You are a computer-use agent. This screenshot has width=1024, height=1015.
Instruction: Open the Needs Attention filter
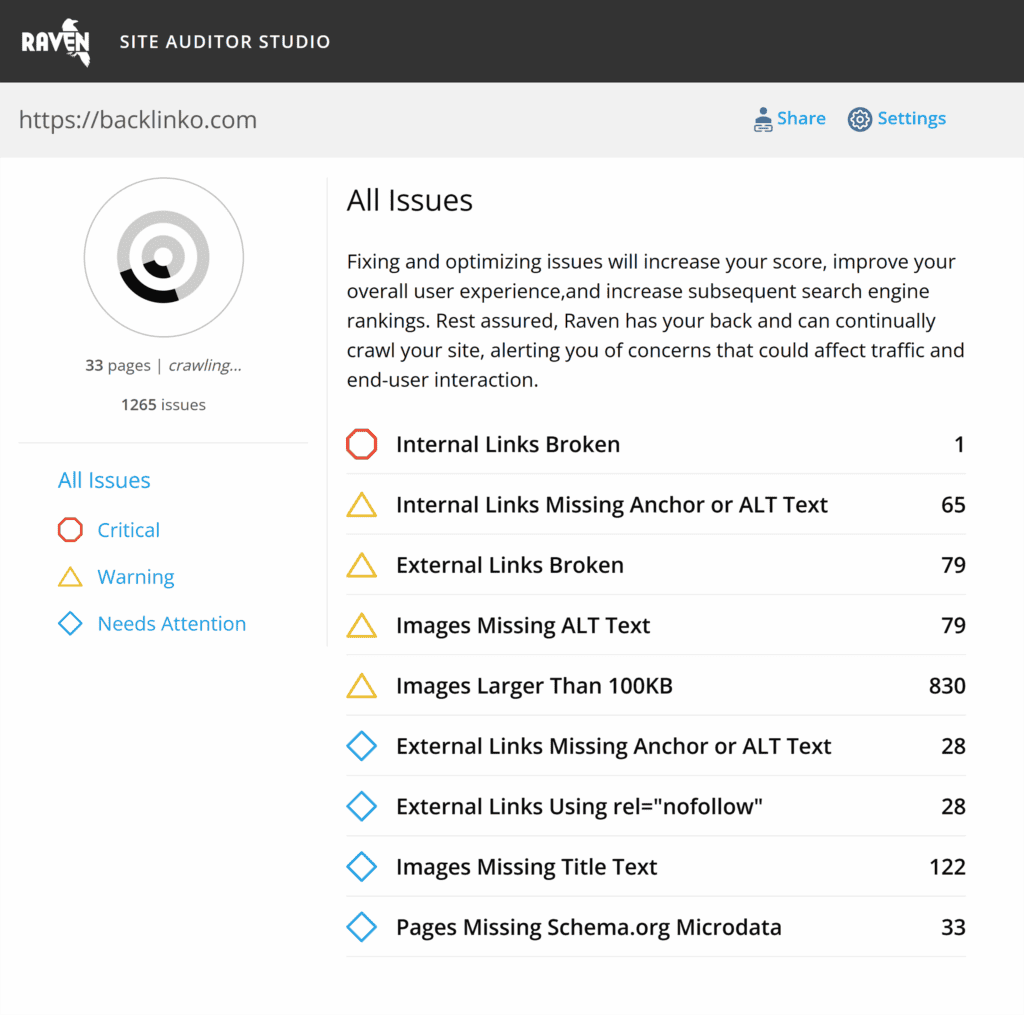(171, 624)
